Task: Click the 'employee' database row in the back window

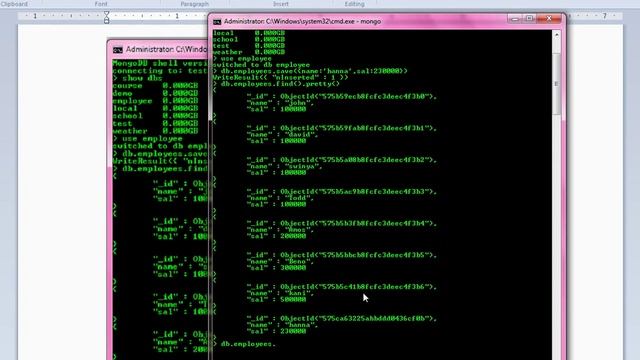Action: 156,101
